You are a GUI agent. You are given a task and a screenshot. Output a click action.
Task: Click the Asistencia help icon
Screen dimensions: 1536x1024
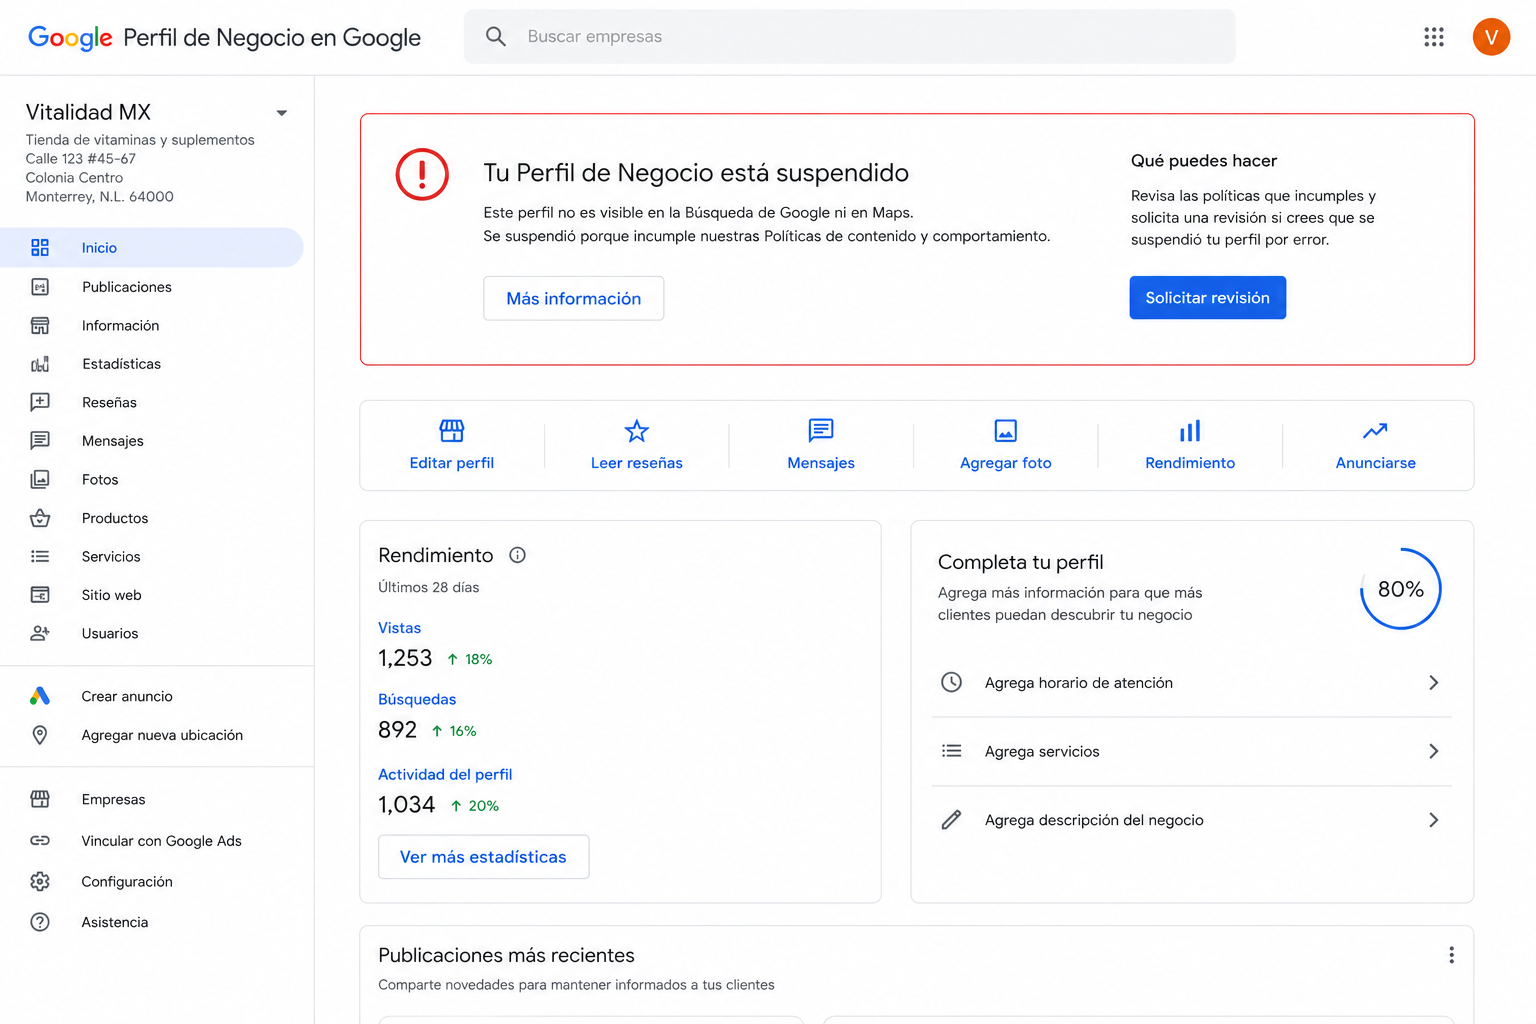(x=40, y=922)
